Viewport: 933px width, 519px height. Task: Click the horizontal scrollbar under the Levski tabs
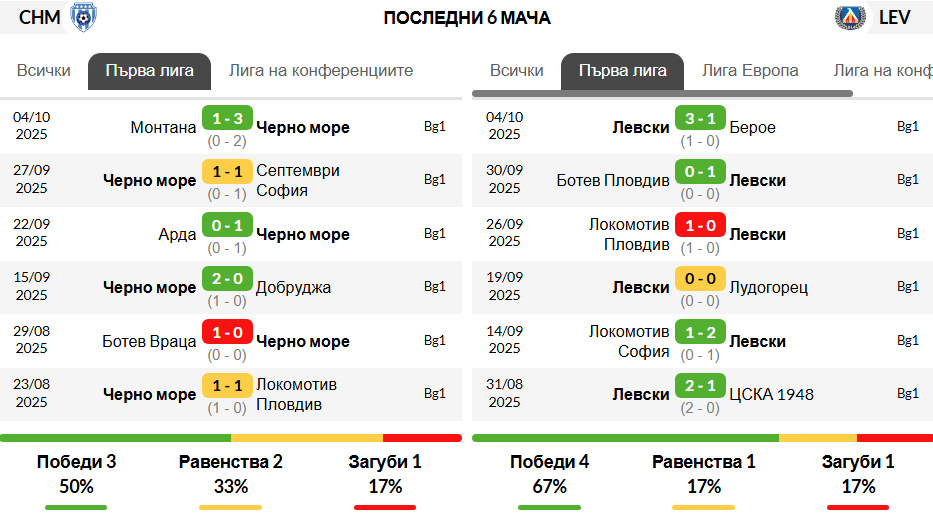[662, 93]
